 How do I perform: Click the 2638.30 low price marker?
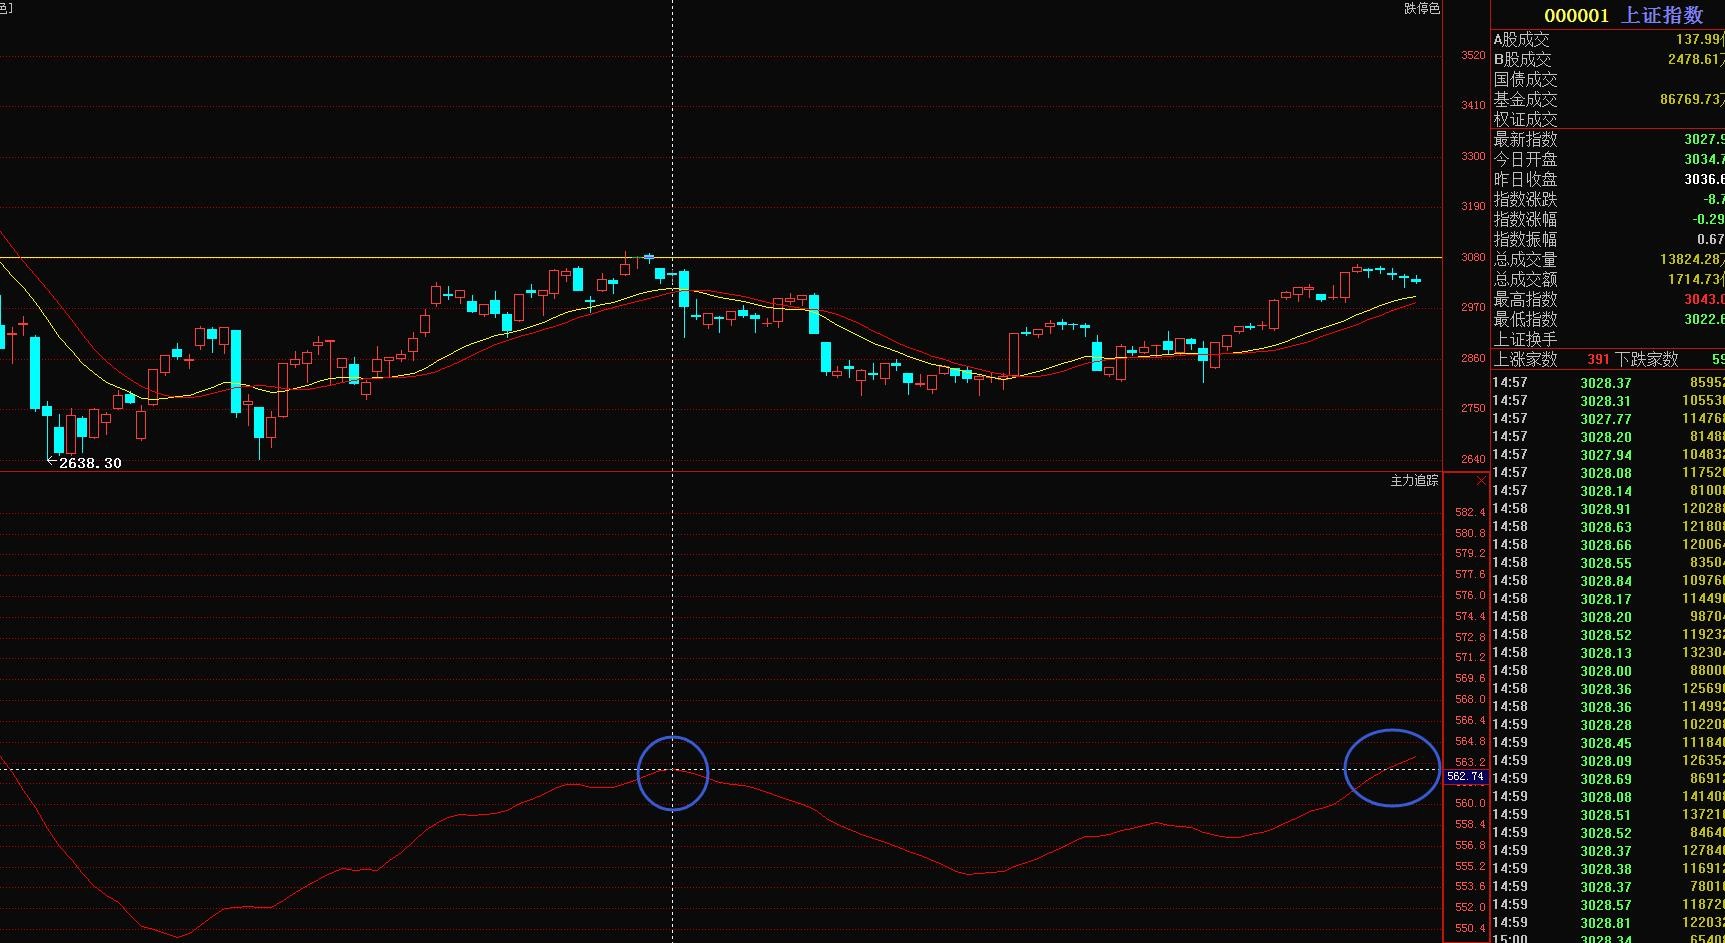[x=90, y=463]
